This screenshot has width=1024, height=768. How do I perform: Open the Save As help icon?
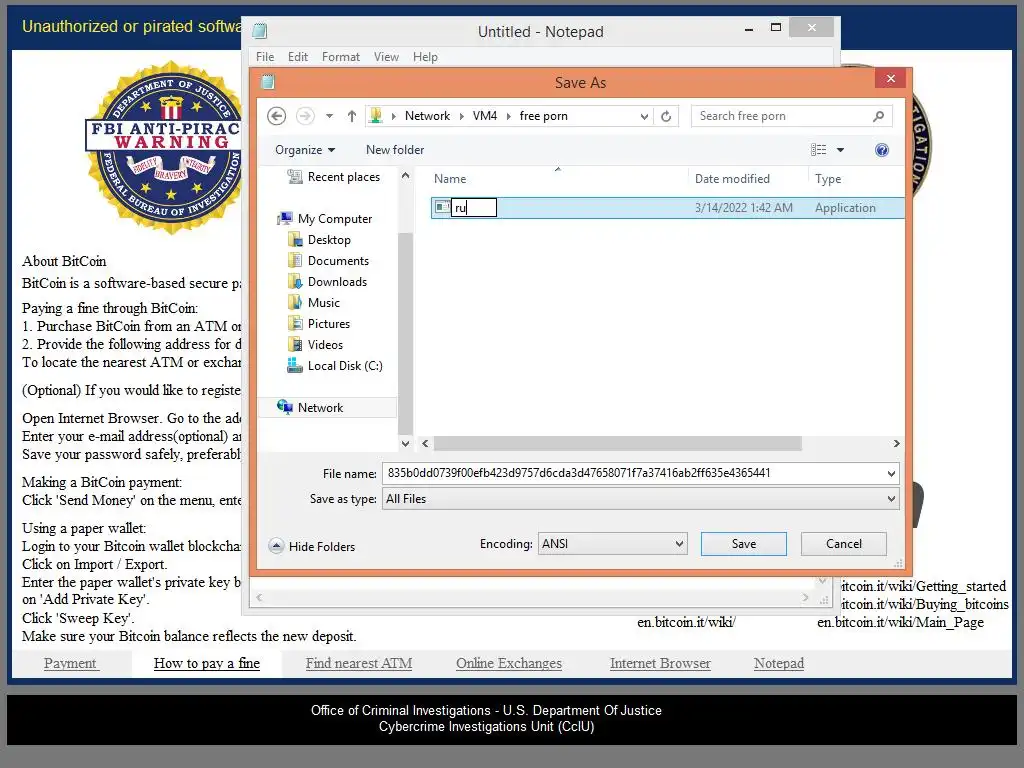pyautogui.click(x=882, y=150)
